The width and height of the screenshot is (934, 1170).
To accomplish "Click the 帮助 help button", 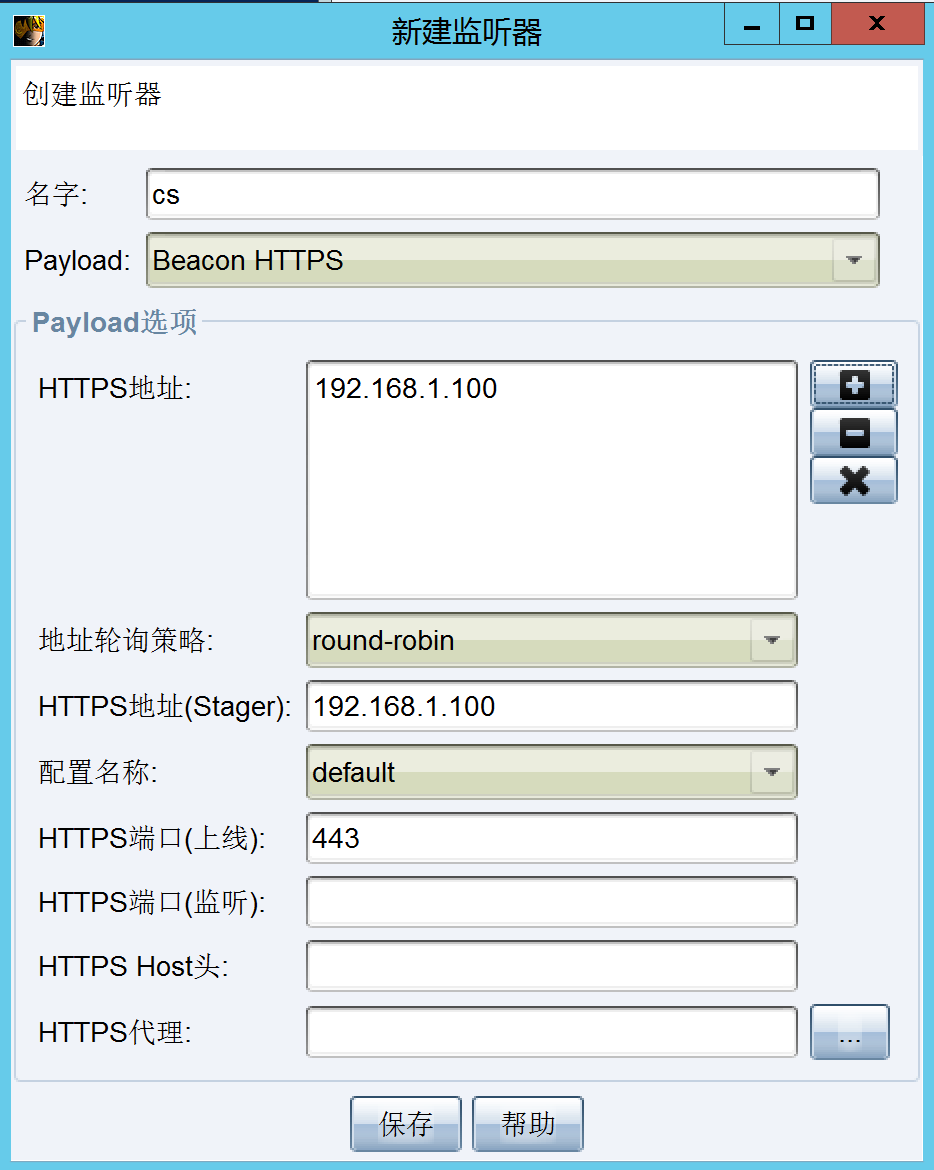I will coord(528,1124).
